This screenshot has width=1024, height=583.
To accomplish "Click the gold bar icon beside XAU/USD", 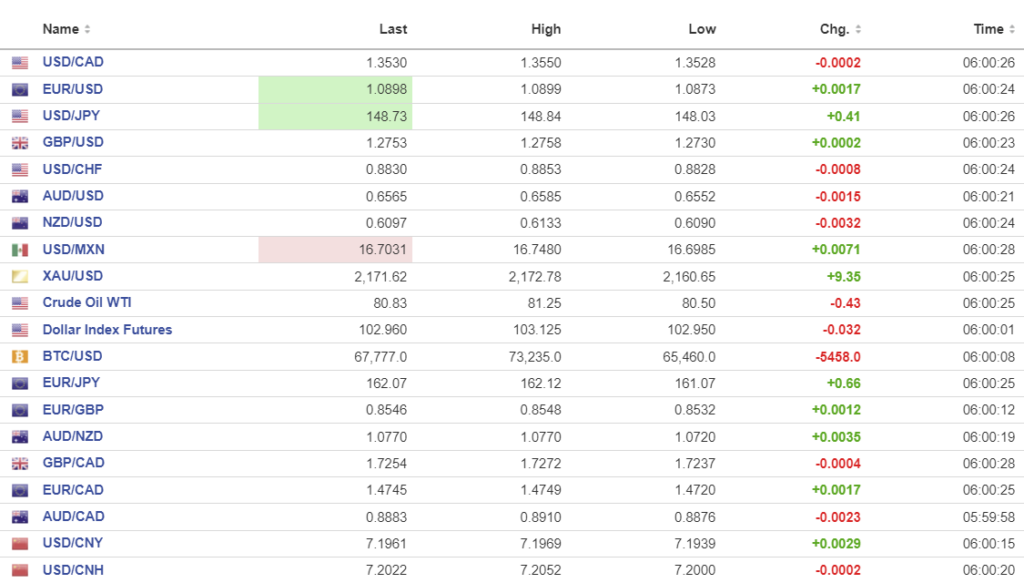I will 20,276.
